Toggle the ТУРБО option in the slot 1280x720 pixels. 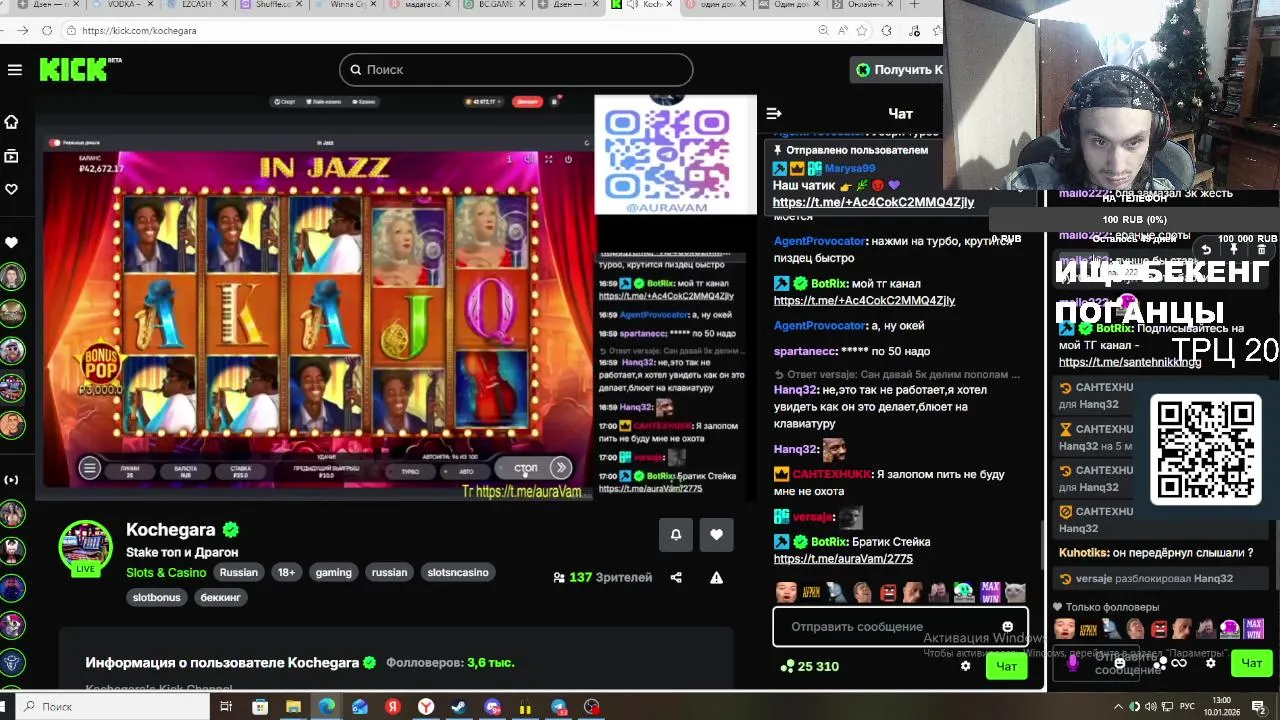(410, 471)
